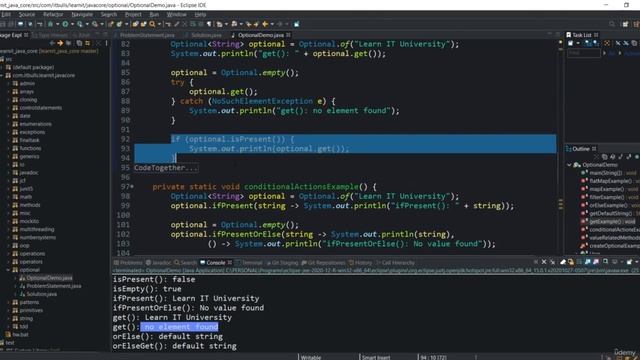Open the Window menu
The height and width of the screenshot is (360, 640).
(x=176, y=15)
